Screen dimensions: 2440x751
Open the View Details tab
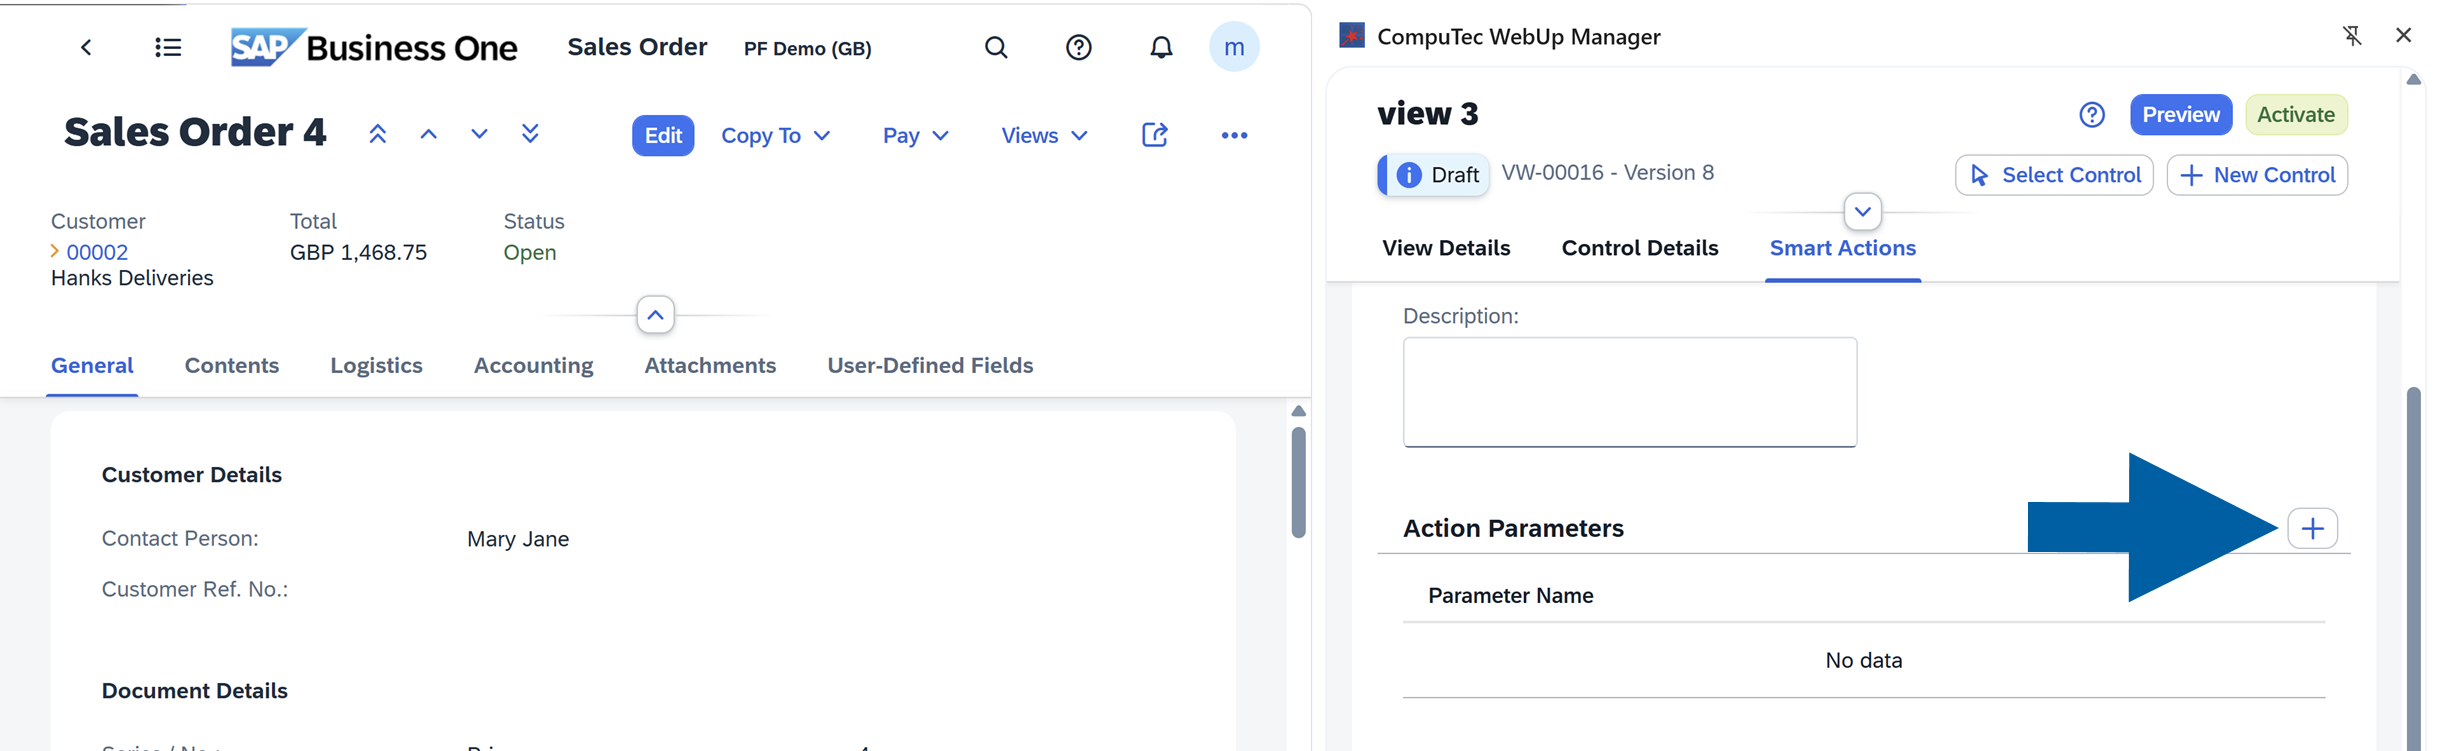point(1446,248)
